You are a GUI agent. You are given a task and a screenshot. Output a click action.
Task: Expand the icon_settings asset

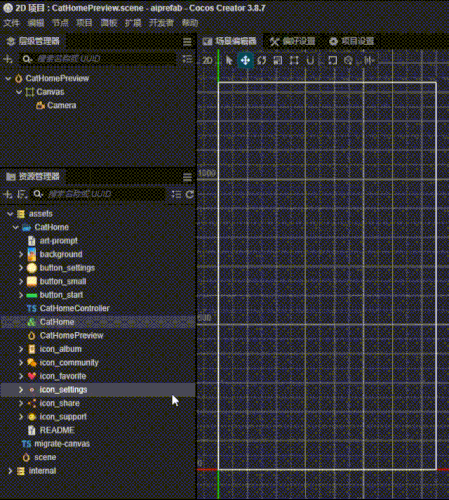click(21, 390)
